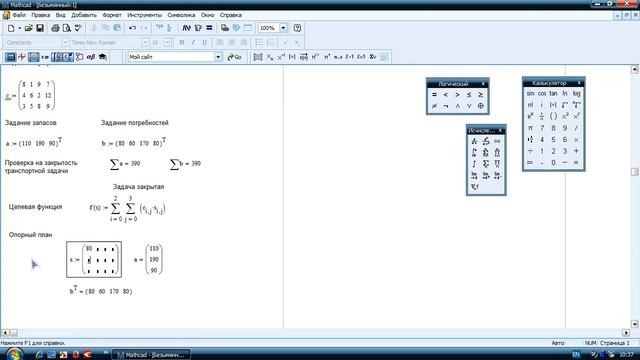Image resolution: width=640 pixels, height=360 pixels.
Task: Open the Calculator toolbar from the Math palette
Action: (11, 57)
